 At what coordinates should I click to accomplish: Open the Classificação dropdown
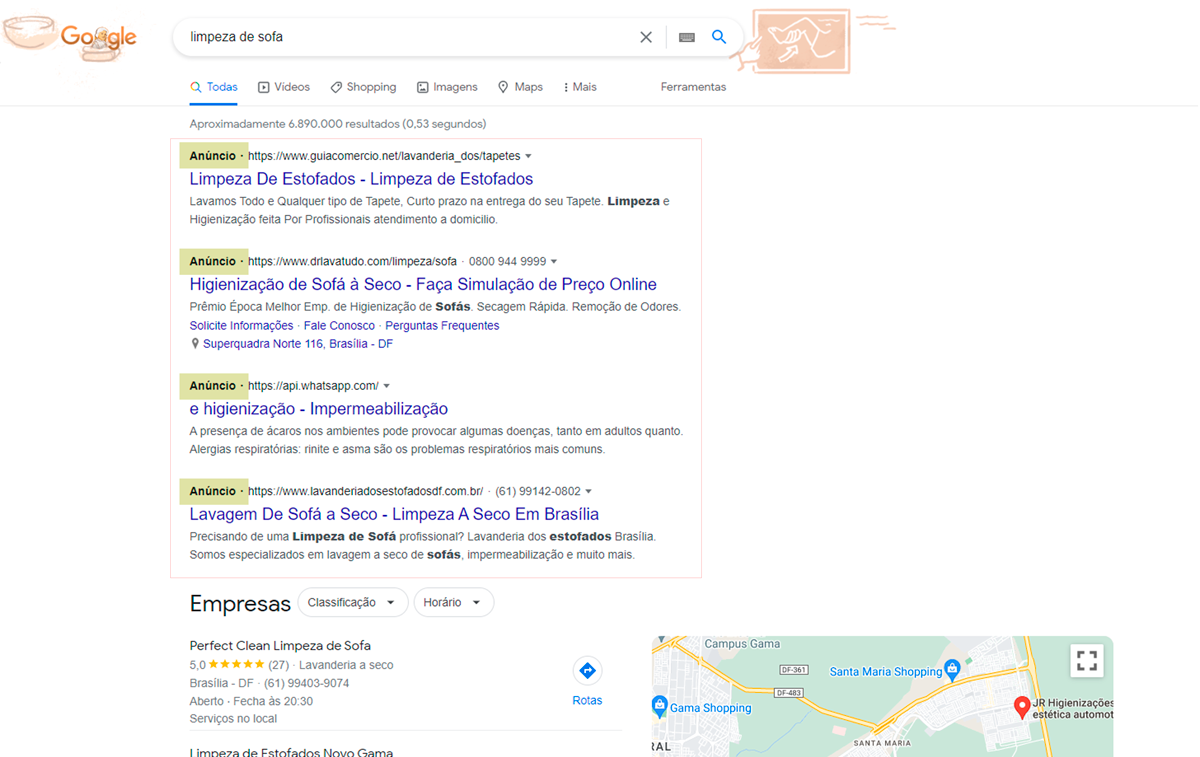point(352,602)
